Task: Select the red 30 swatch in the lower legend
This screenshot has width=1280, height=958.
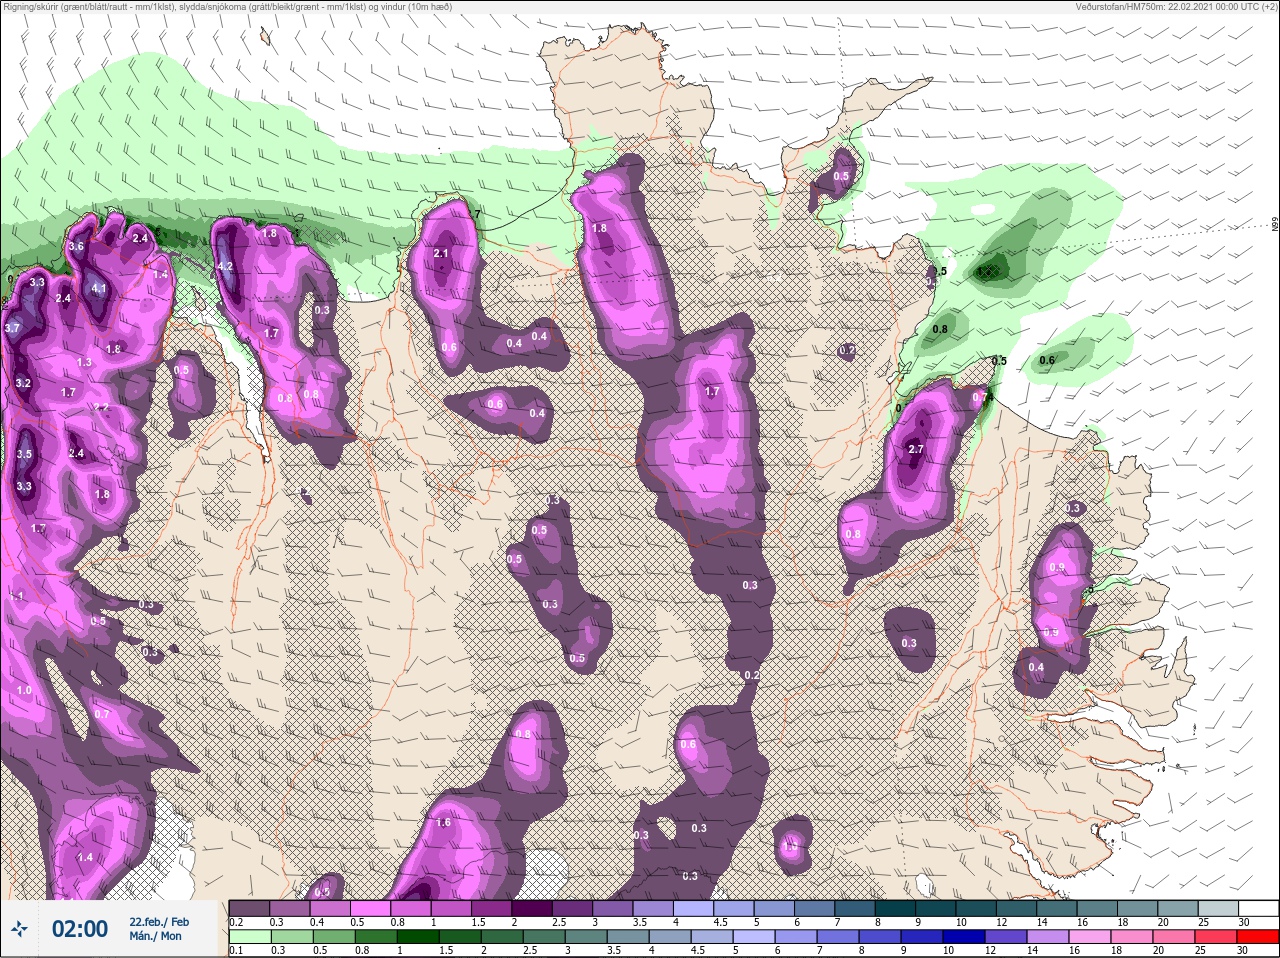Action: pos(1257,937)
